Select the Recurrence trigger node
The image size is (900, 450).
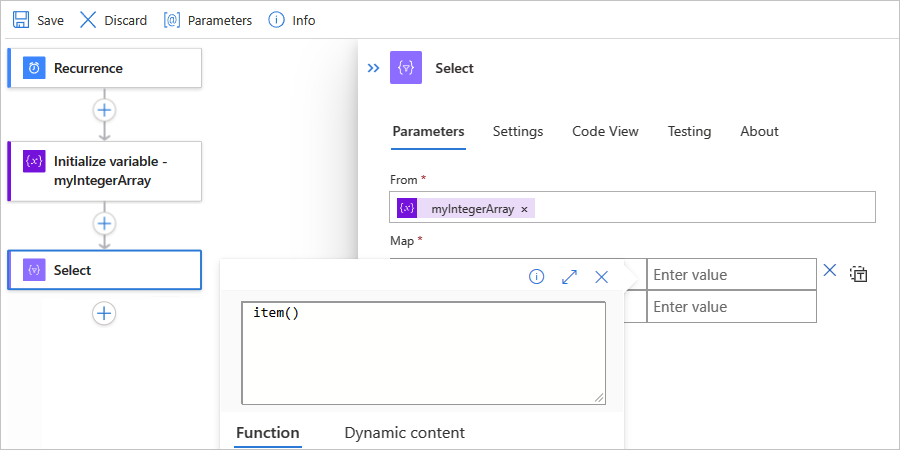click(105, 68)
